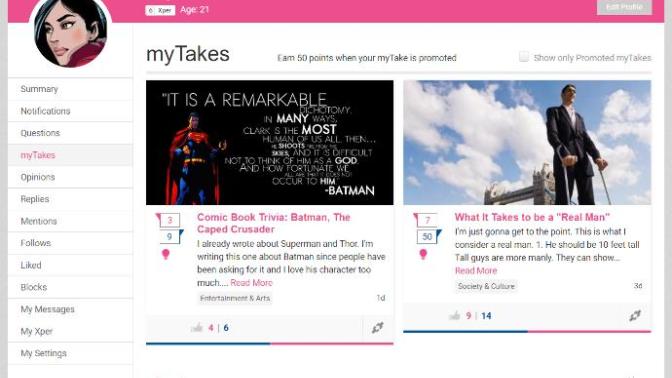This screenshot has width=672, height=378.
Task: Click the thumbs-up icon on Batman myTake
Action: click(x=197, y=328)
